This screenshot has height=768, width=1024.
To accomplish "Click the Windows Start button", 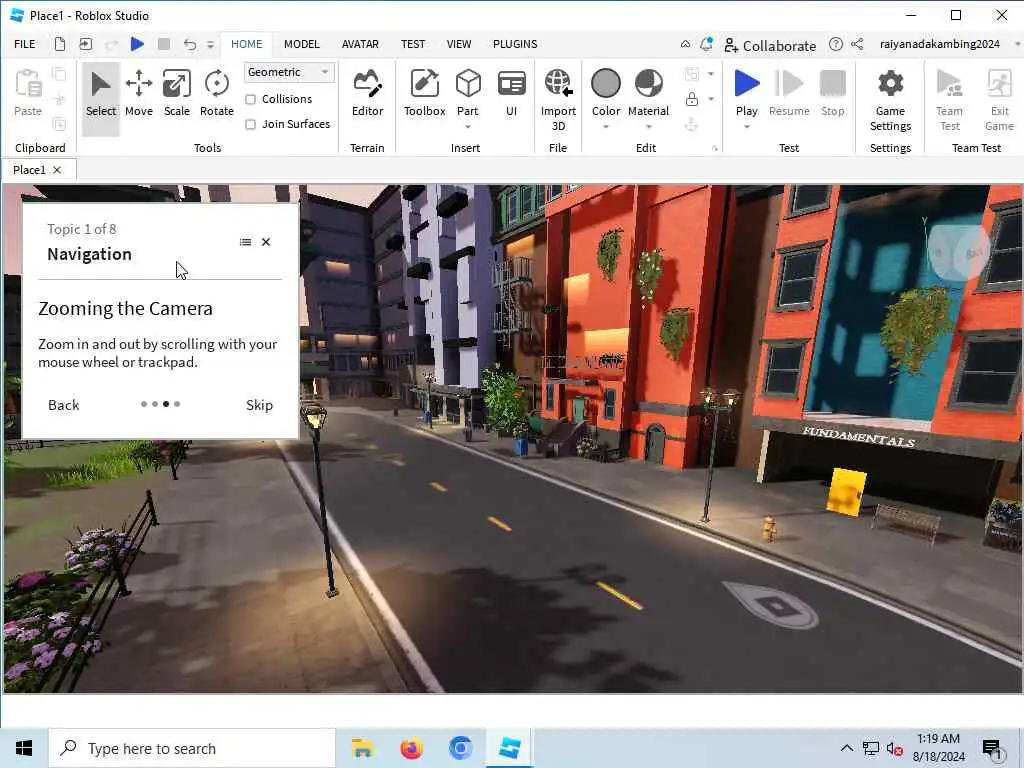I will [24, 748].
